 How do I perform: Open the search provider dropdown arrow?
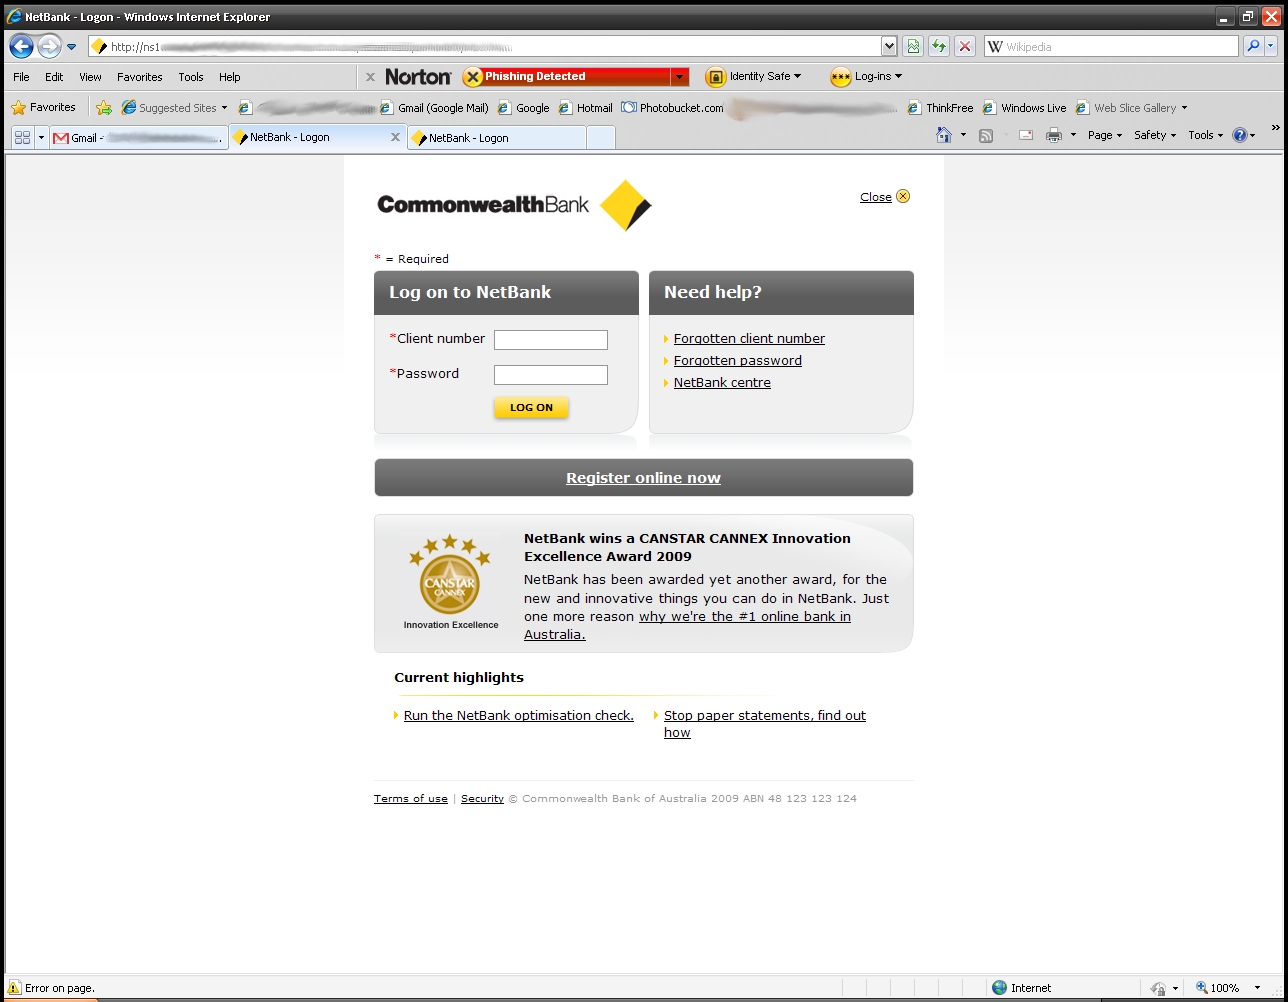[1271, 46]
